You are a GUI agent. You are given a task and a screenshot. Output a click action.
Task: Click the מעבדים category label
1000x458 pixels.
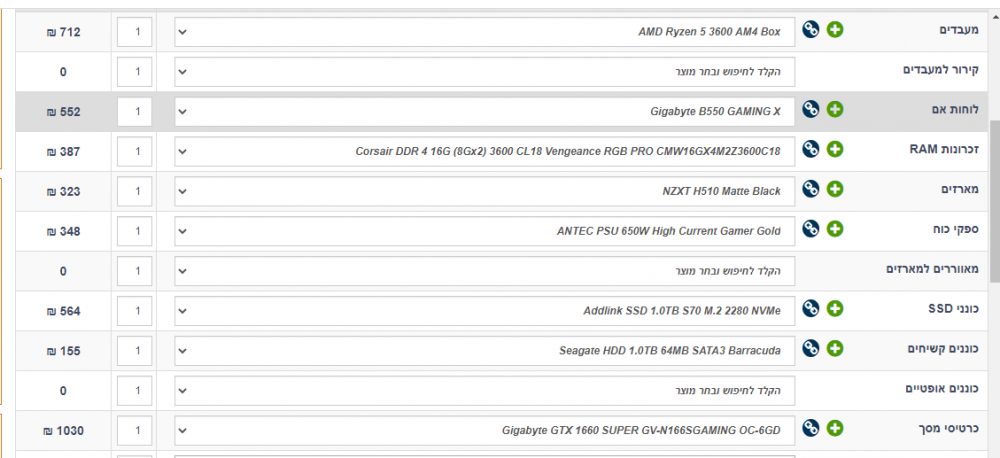click(x=959, y=30)
